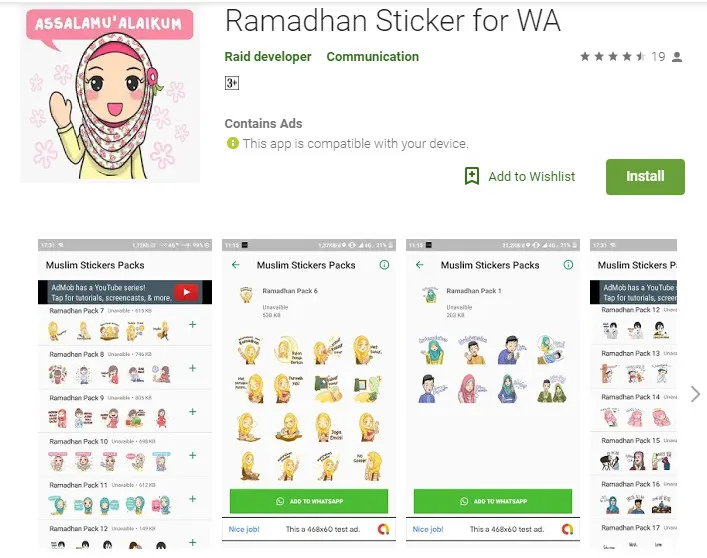Open the Communication category link

coord(372,57)
